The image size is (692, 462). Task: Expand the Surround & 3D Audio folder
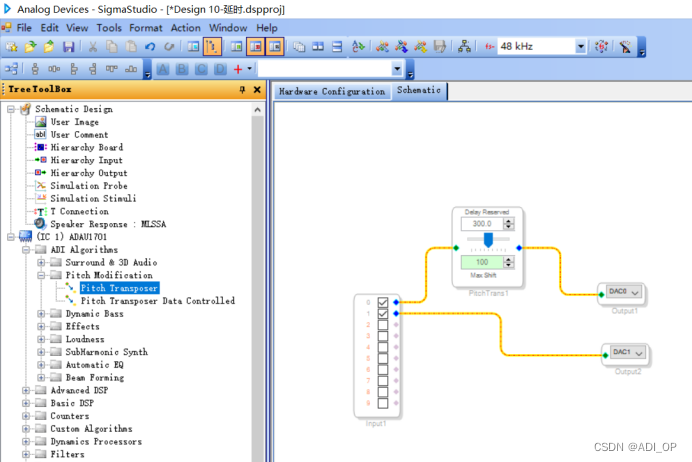(41, 263)
